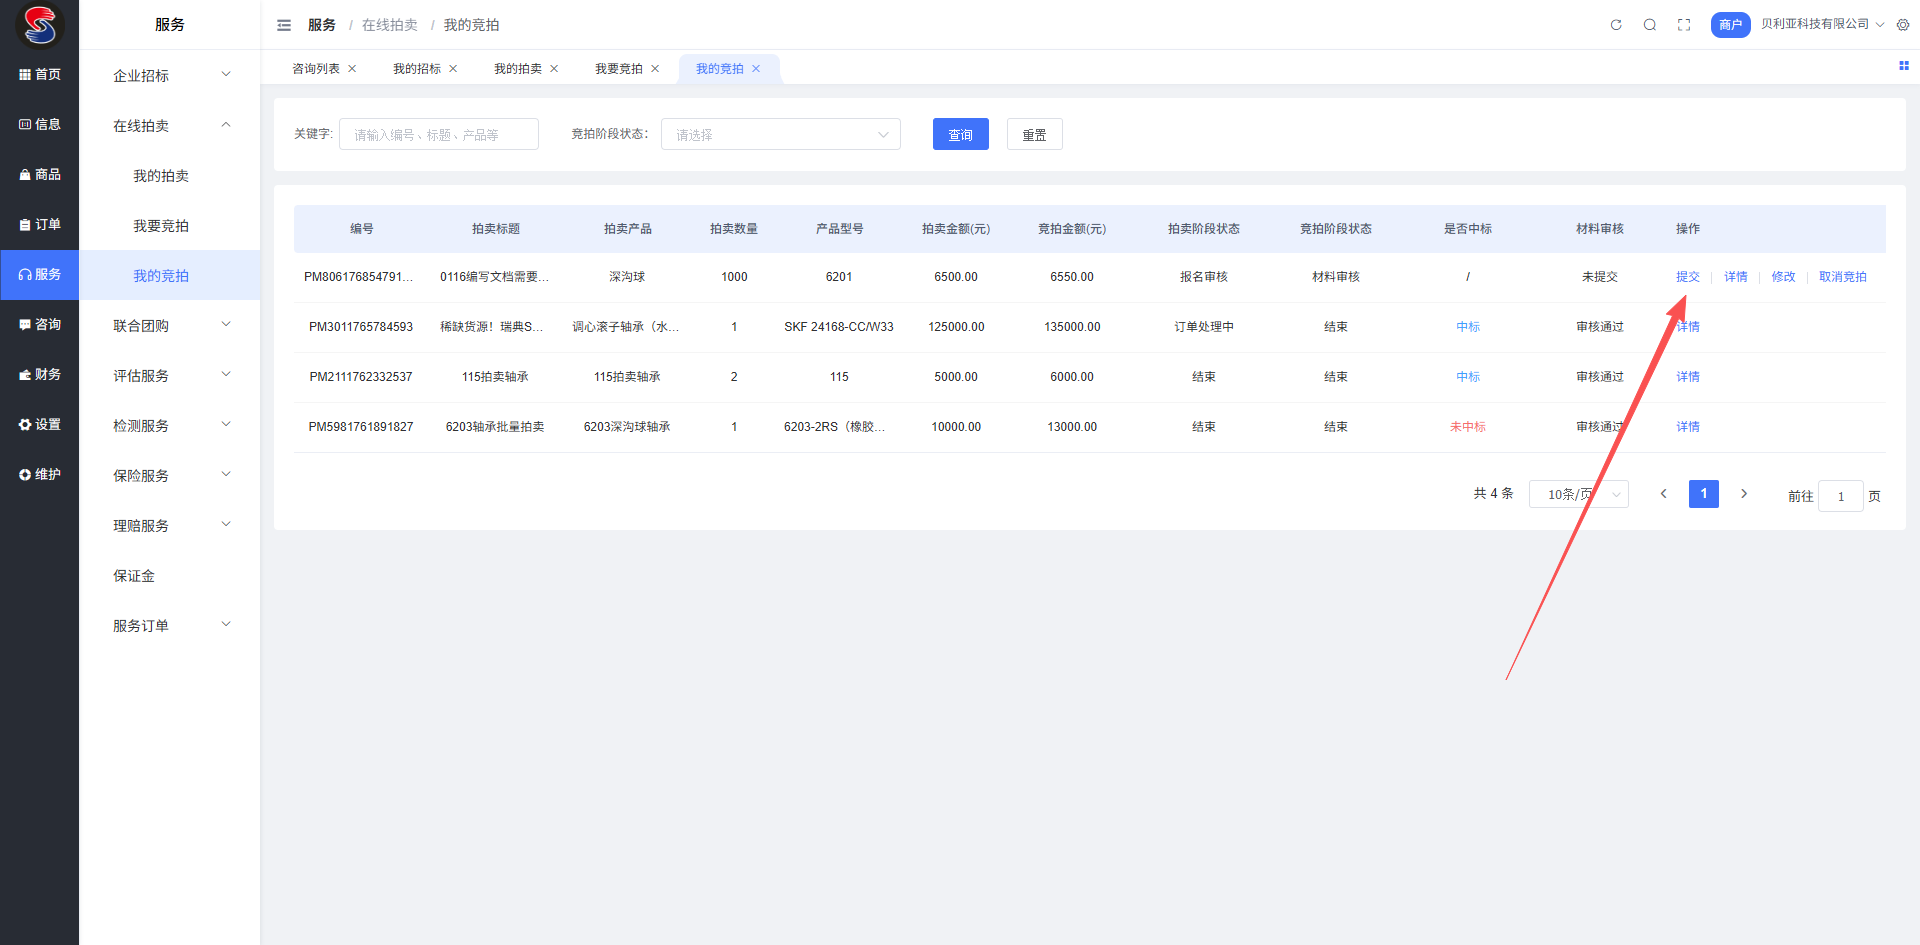
Task: Click the 查询 button
Action: pyautogui.click(x=960, y=135)
